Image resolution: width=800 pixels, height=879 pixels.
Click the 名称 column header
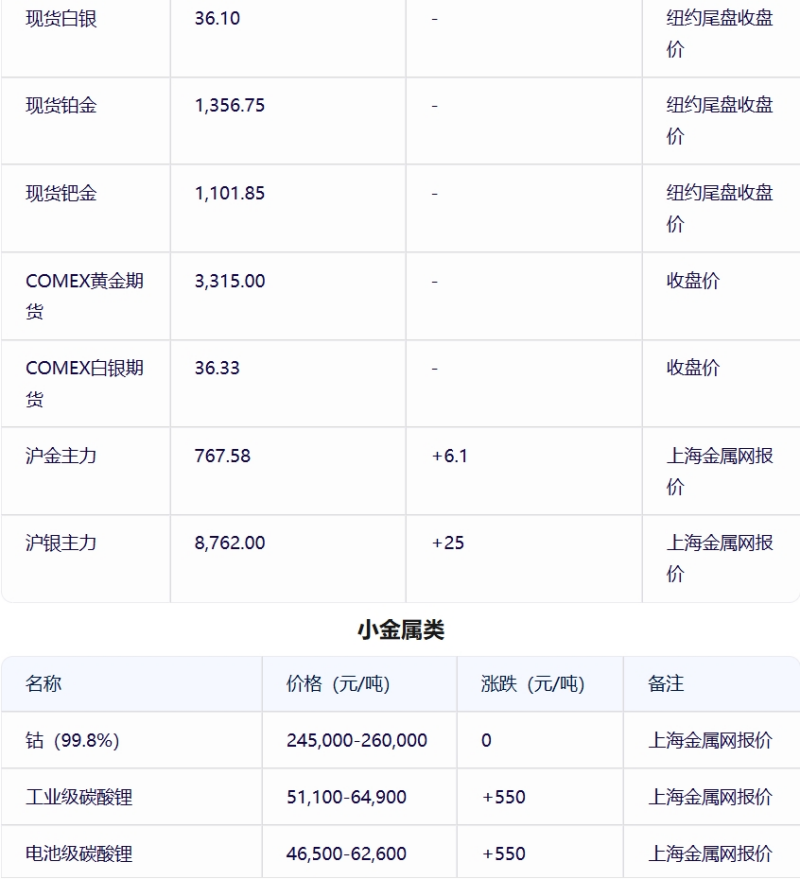tap(44, 684)
